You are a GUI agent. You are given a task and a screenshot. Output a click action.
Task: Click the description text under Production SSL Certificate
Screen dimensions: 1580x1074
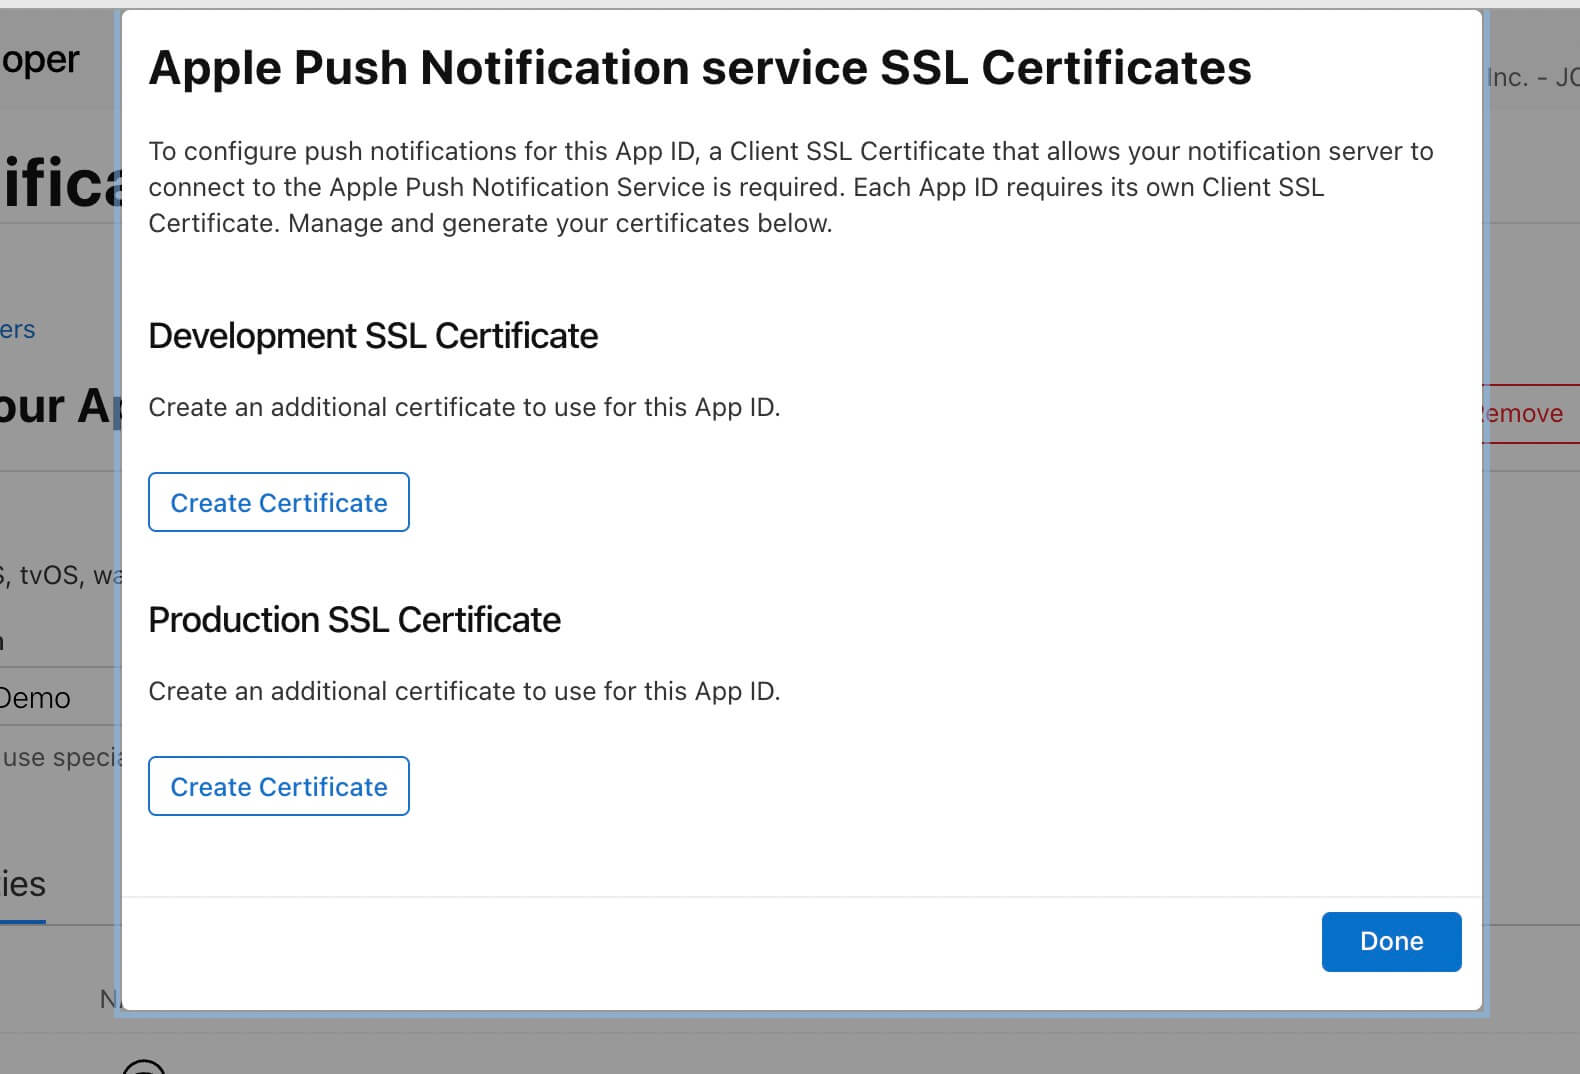click(464, 691)
